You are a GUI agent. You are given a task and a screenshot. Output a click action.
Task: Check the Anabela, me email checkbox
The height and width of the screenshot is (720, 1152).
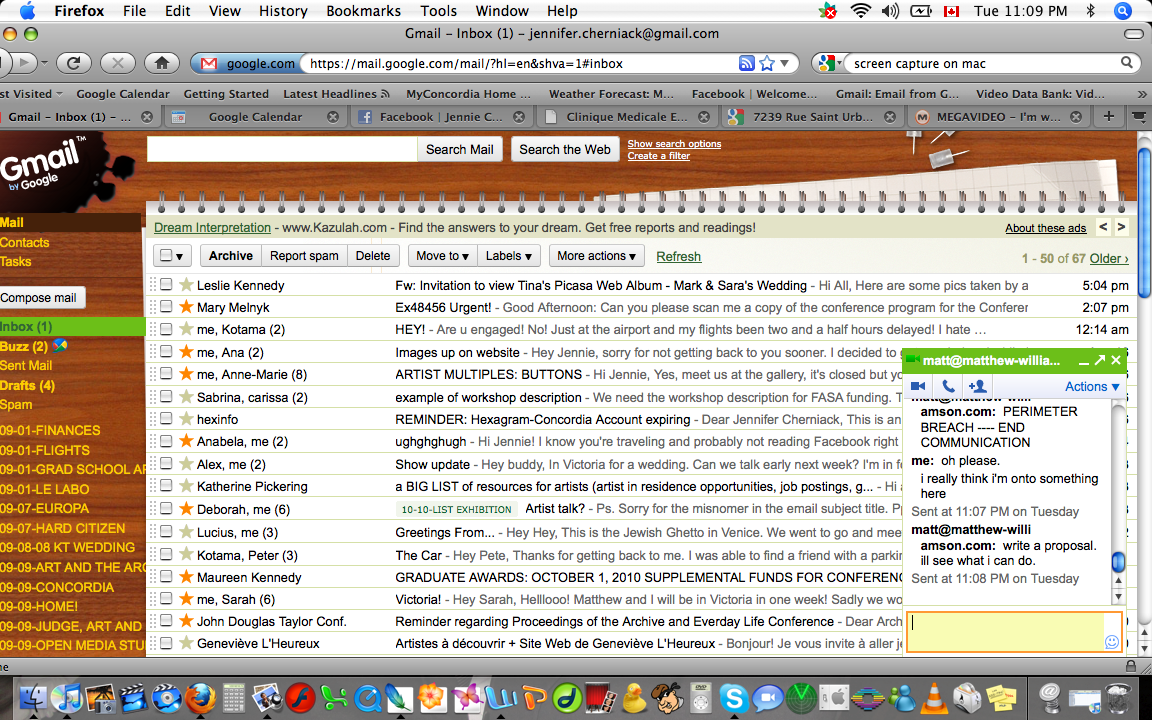[166, 441]
